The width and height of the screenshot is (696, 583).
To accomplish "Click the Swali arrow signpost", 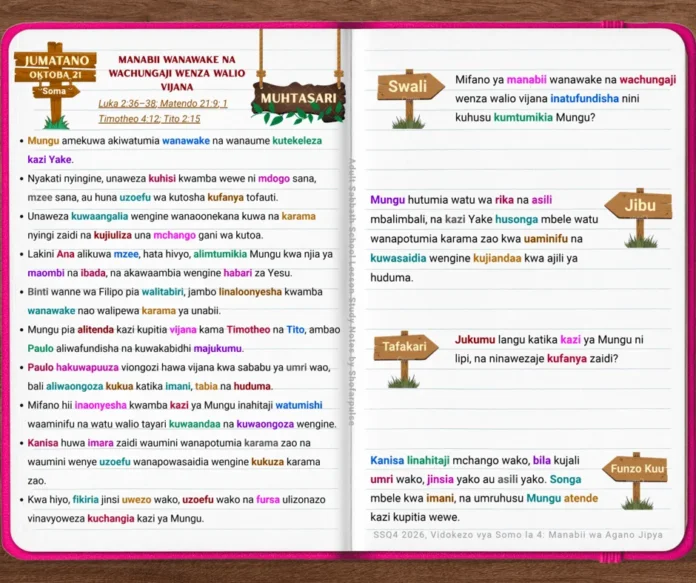I will click(411, 99).
